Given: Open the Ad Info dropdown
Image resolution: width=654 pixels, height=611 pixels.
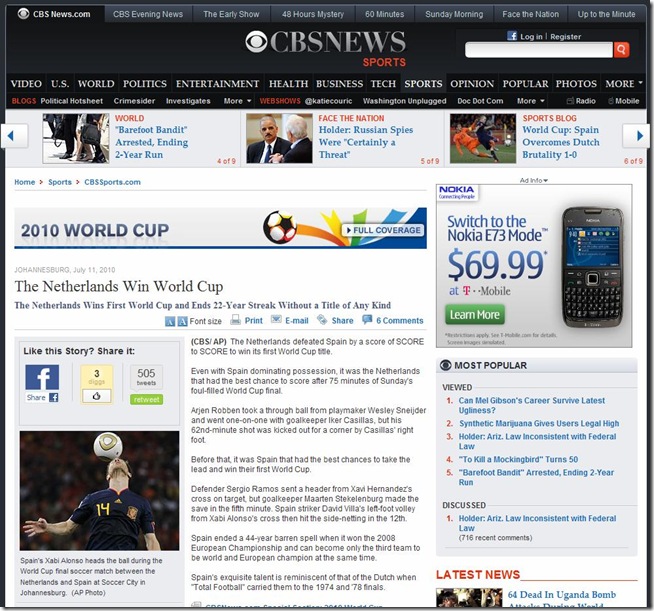Looking at the screenshot, I should tap(533, 180).
